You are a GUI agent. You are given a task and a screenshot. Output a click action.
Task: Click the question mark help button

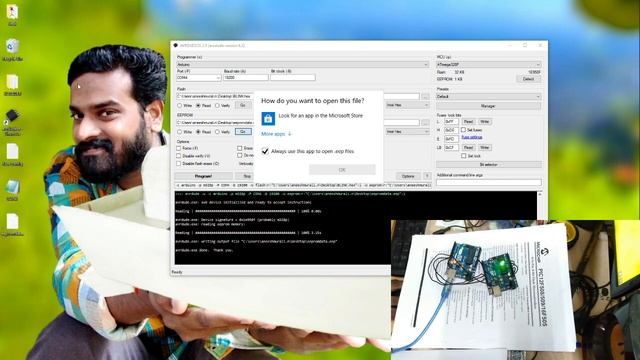point(427,176)
